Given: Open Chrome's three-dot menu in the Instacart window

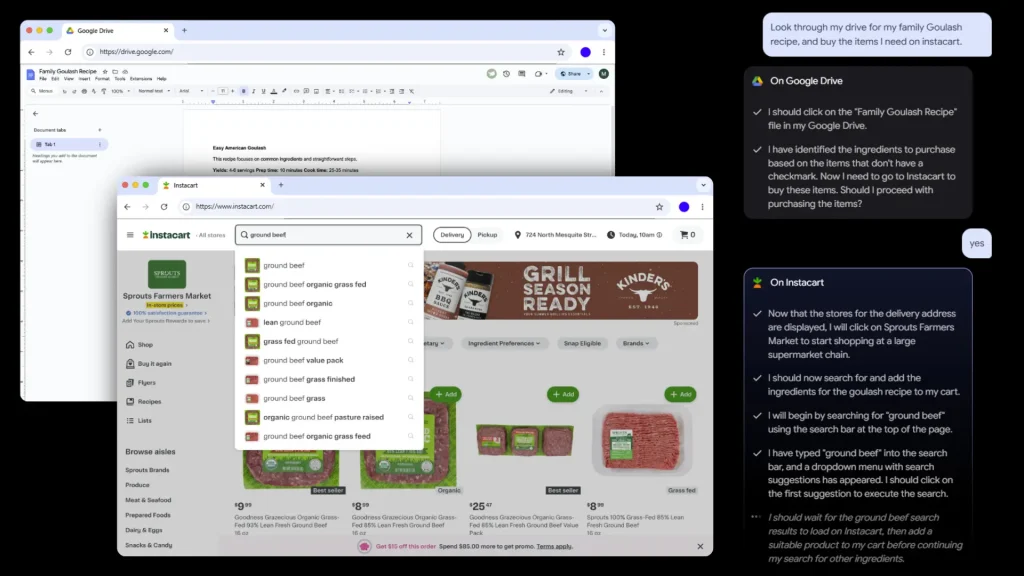Looking at the screenshot, I should point(703,207).
